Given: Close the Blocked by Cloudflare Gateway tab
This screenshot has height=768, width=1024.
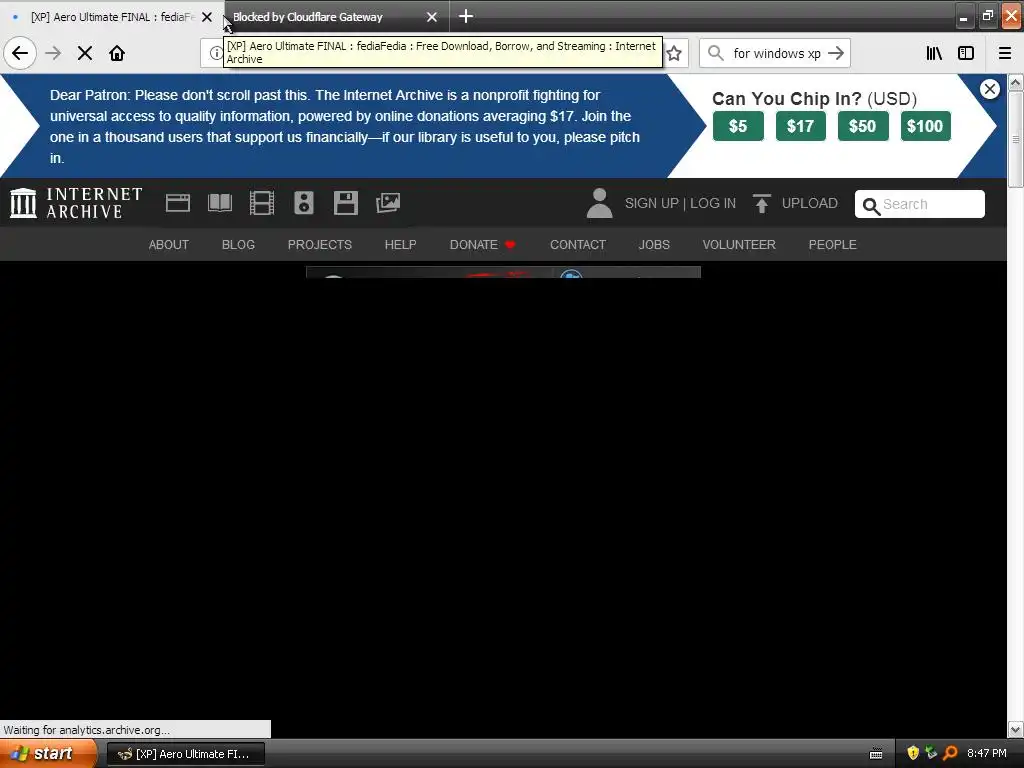Looking at the screenshot, I should click(x=432, y=17).
